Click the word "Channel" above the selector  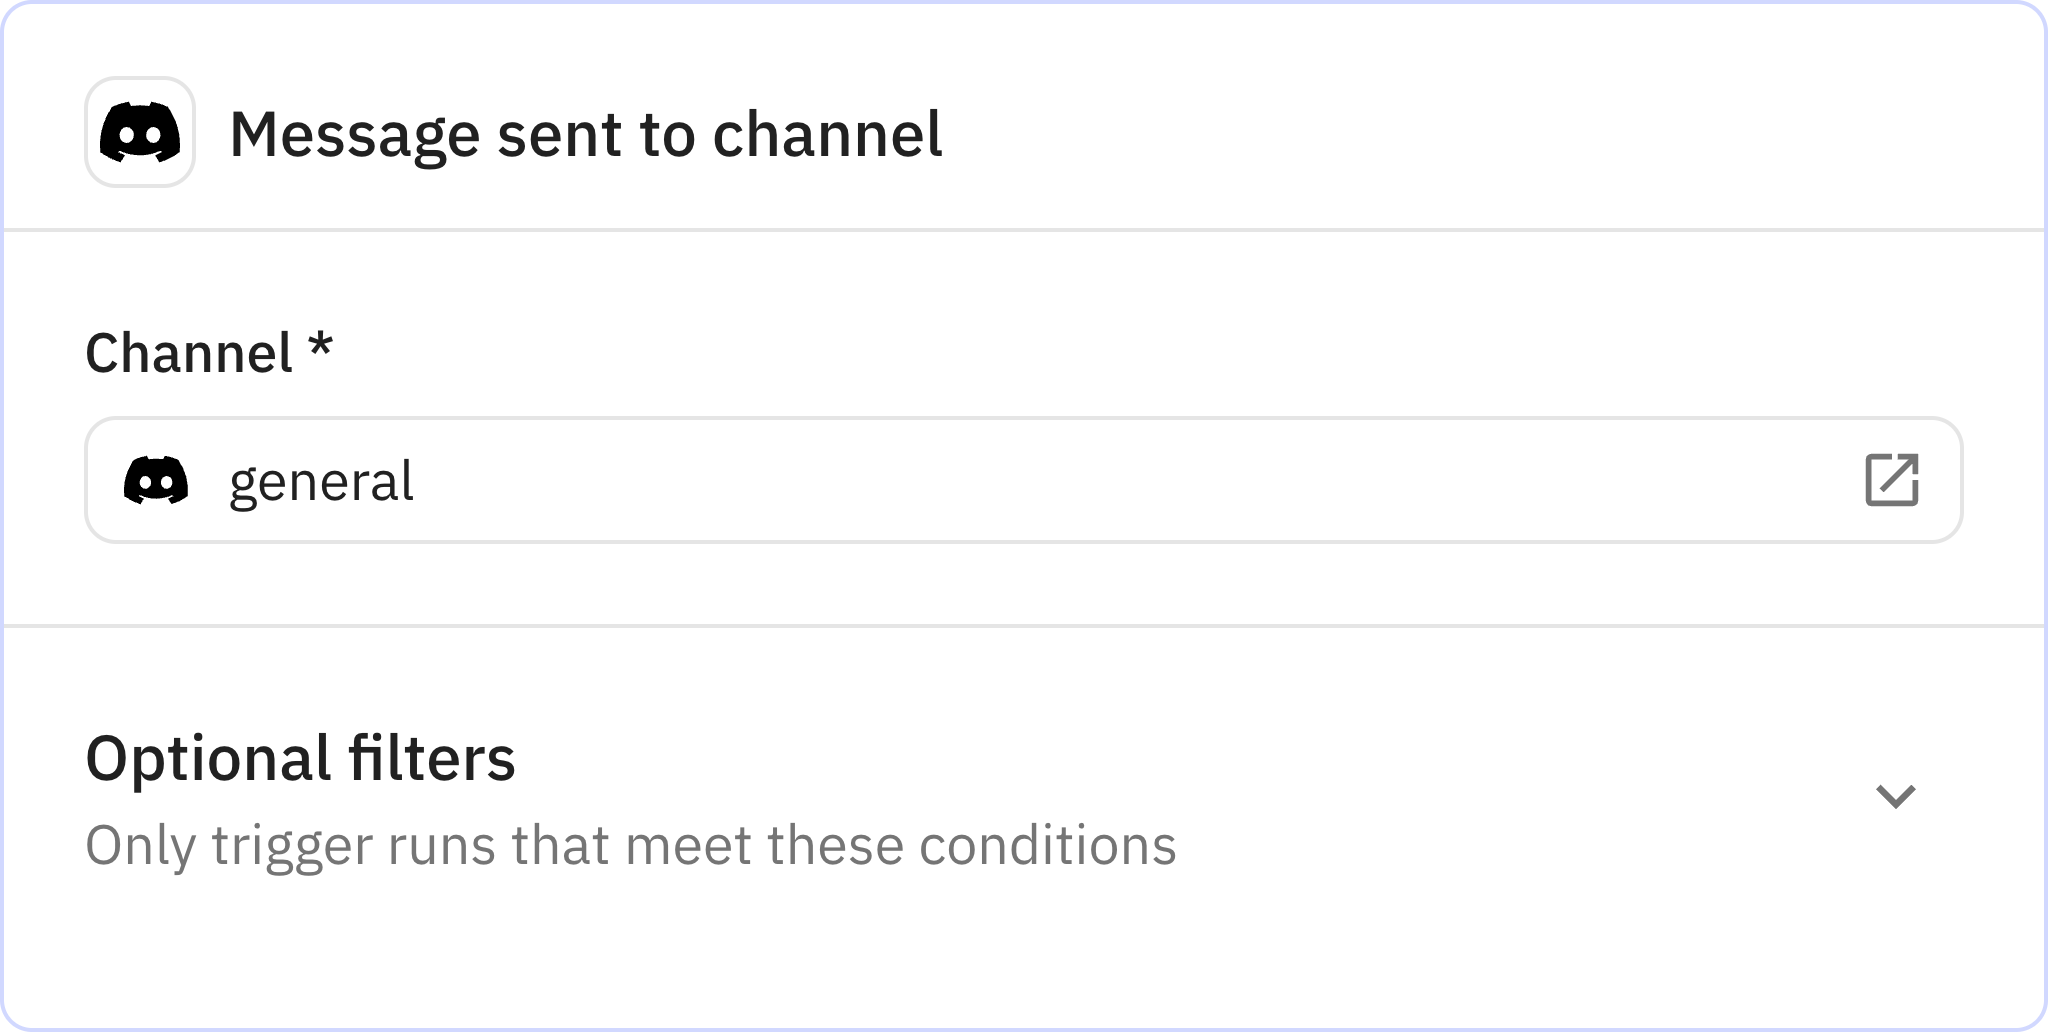click(x=189, y=353)
